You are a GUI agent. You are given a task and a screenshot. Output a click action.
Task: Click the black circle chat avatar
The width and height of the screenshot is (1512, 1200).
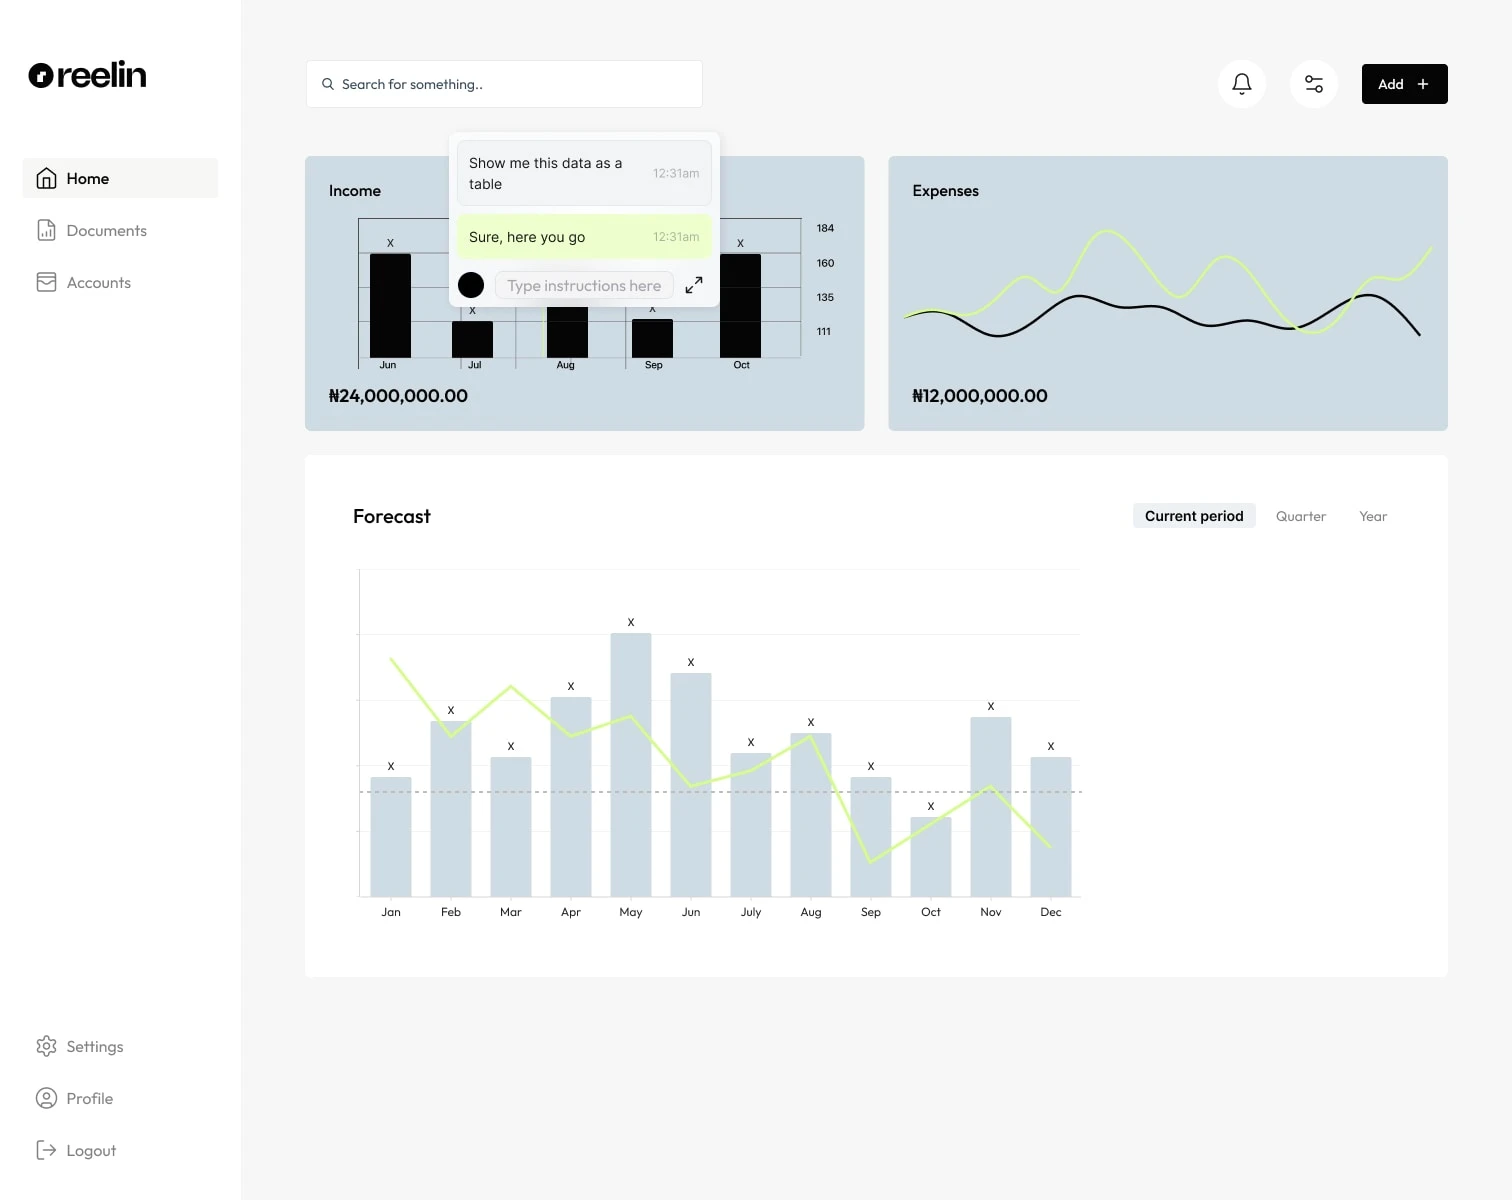point(471,285)
